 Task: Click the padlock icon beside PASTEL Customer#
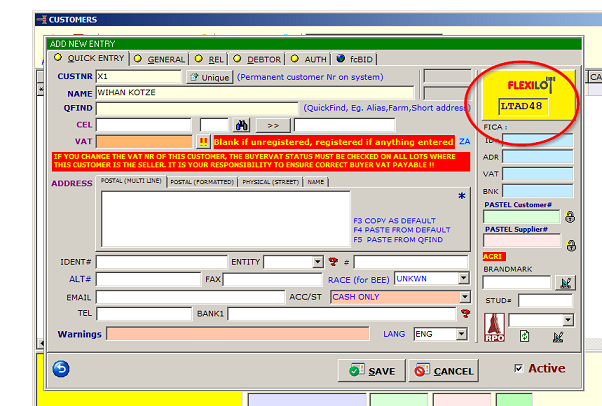[570, 217]
